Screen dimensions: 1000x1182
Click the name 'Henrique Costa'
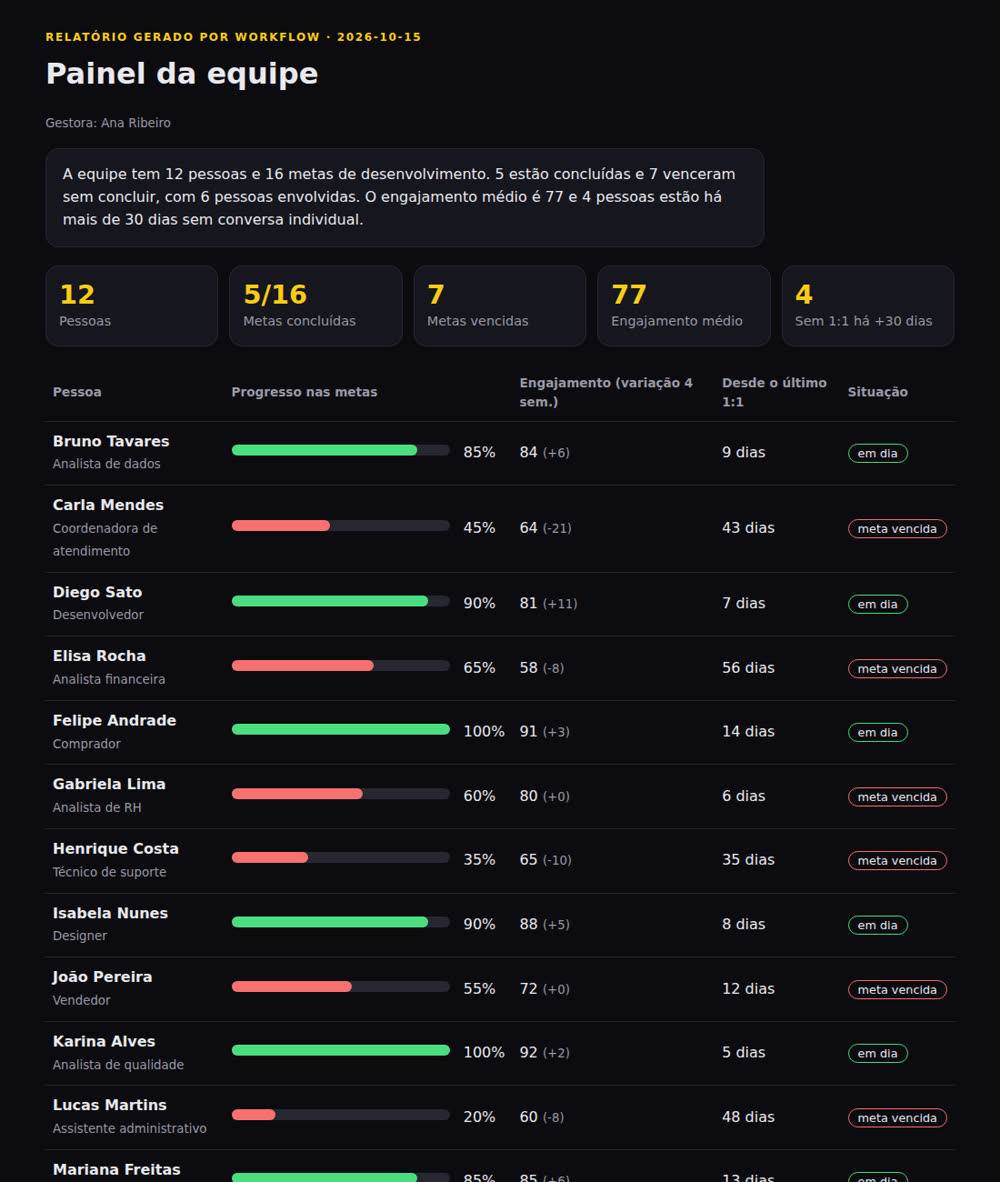tap(115, 849)
